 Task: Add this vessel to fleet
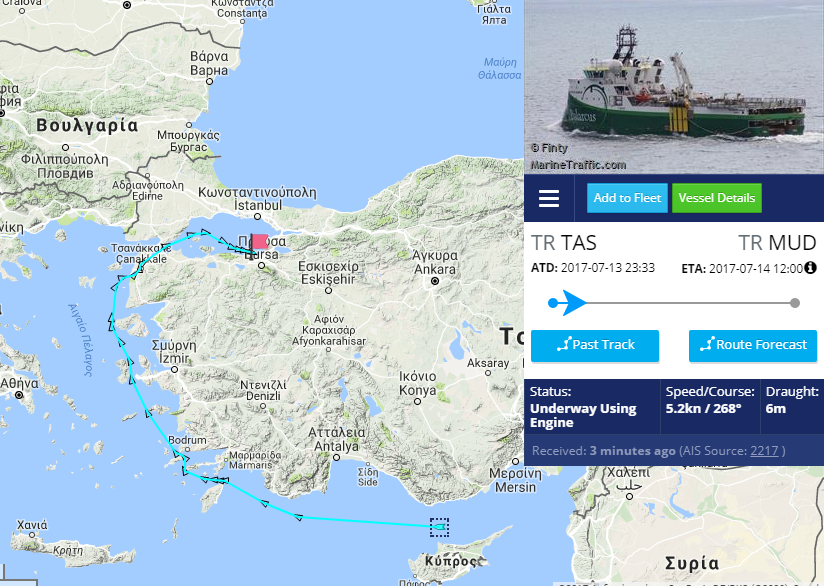(627, 198)
